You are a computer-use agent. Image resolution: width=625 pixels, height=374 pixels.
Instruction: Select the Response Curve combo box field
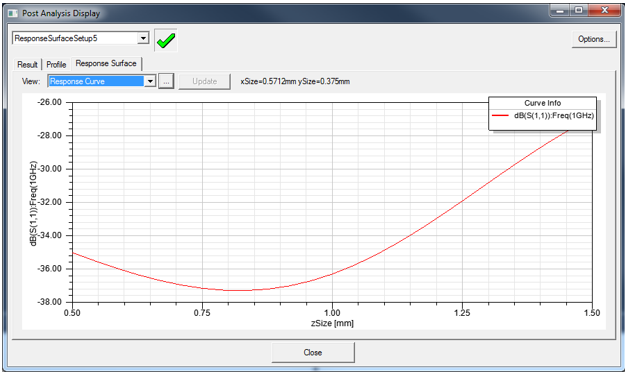click(x=102, y=81)
